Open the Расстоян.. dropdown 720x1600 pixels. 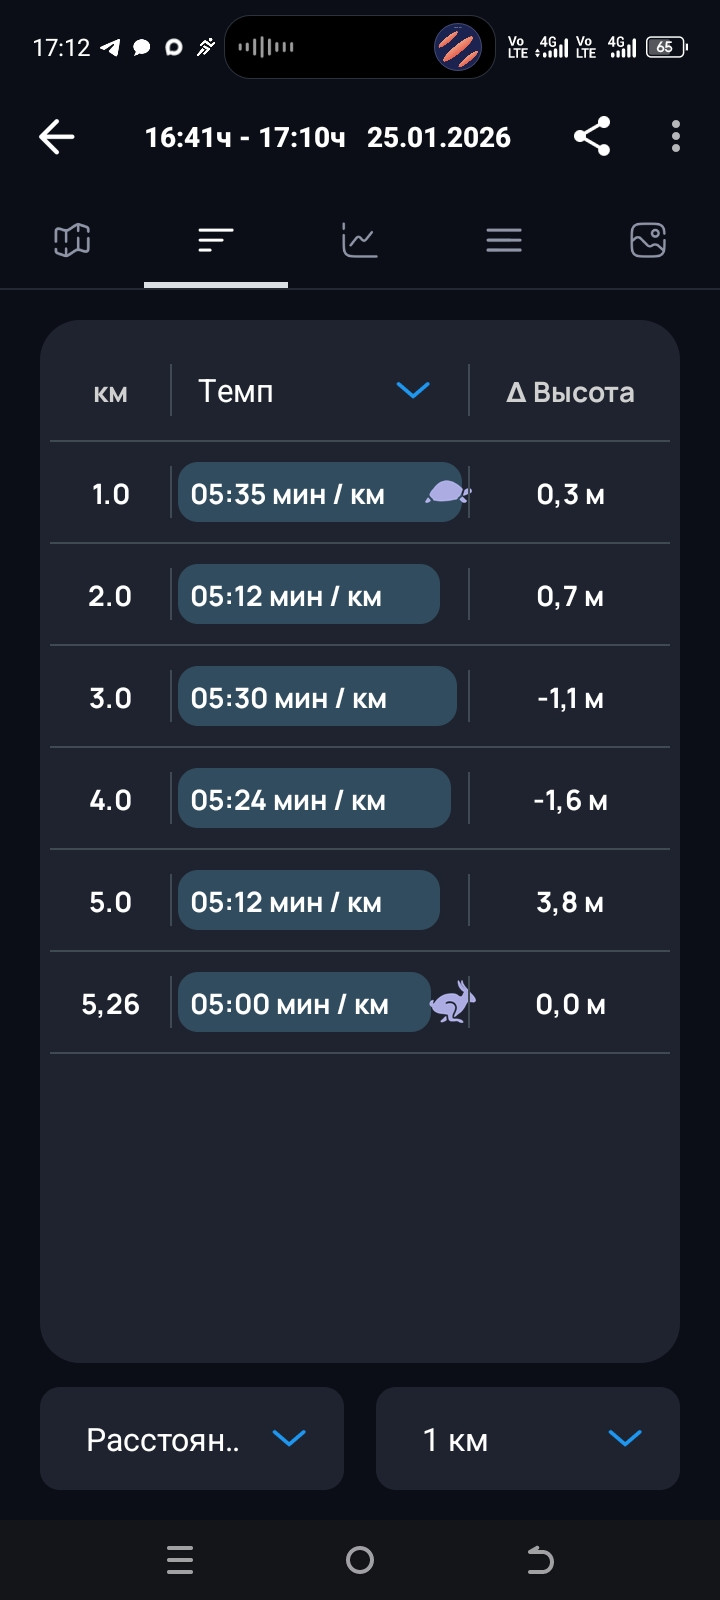click(x=192, y=1438)
